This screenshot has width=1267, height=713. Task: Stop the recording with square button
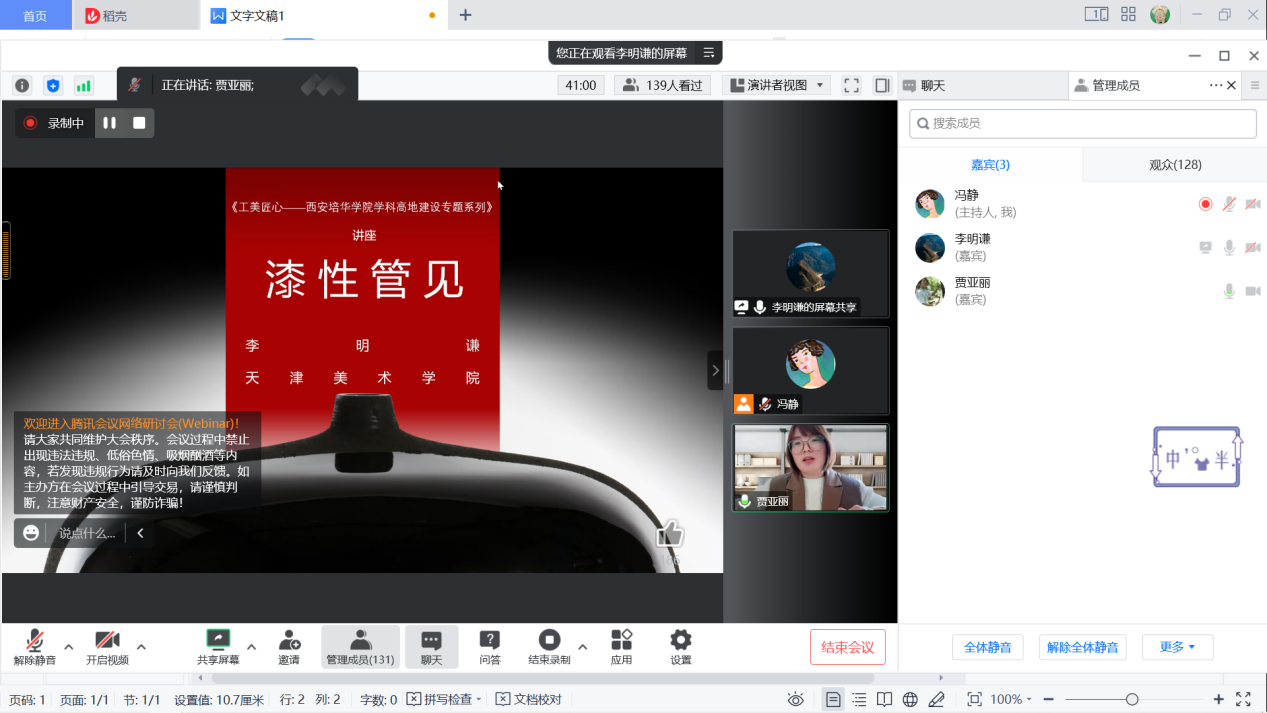(x=139, y=123)
